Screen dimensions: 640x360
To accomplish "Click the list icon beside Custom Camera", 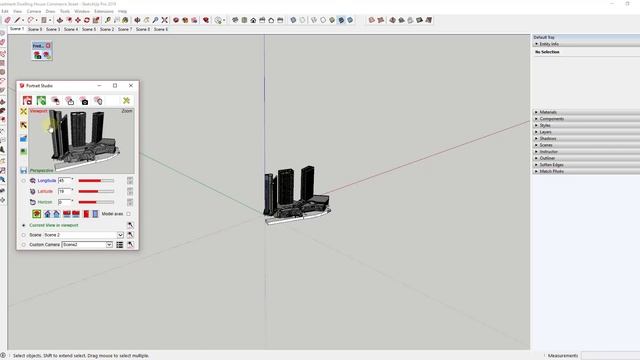I will pyautogui.click(x=120, y=244).
